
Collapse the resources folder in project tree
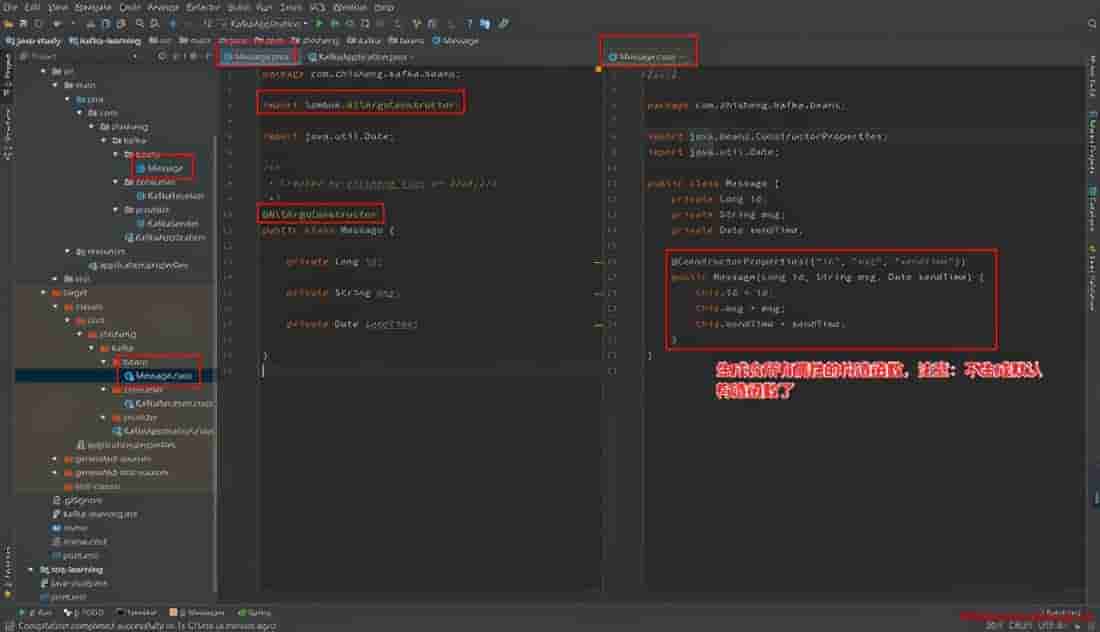67,251
